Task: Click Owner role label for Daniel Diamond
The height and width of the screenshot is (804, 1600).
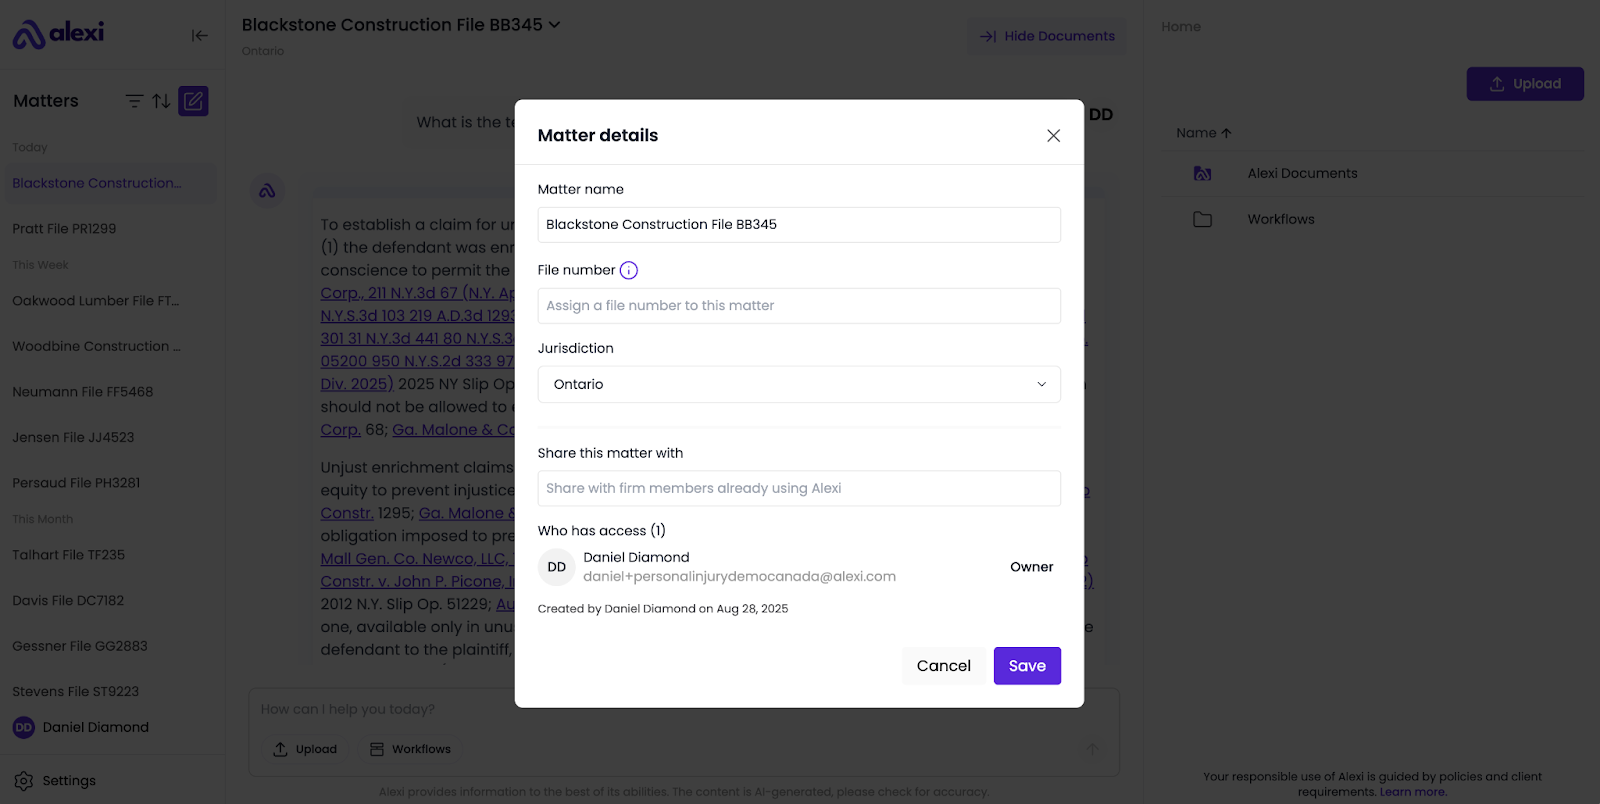Action: point(1031,567)
